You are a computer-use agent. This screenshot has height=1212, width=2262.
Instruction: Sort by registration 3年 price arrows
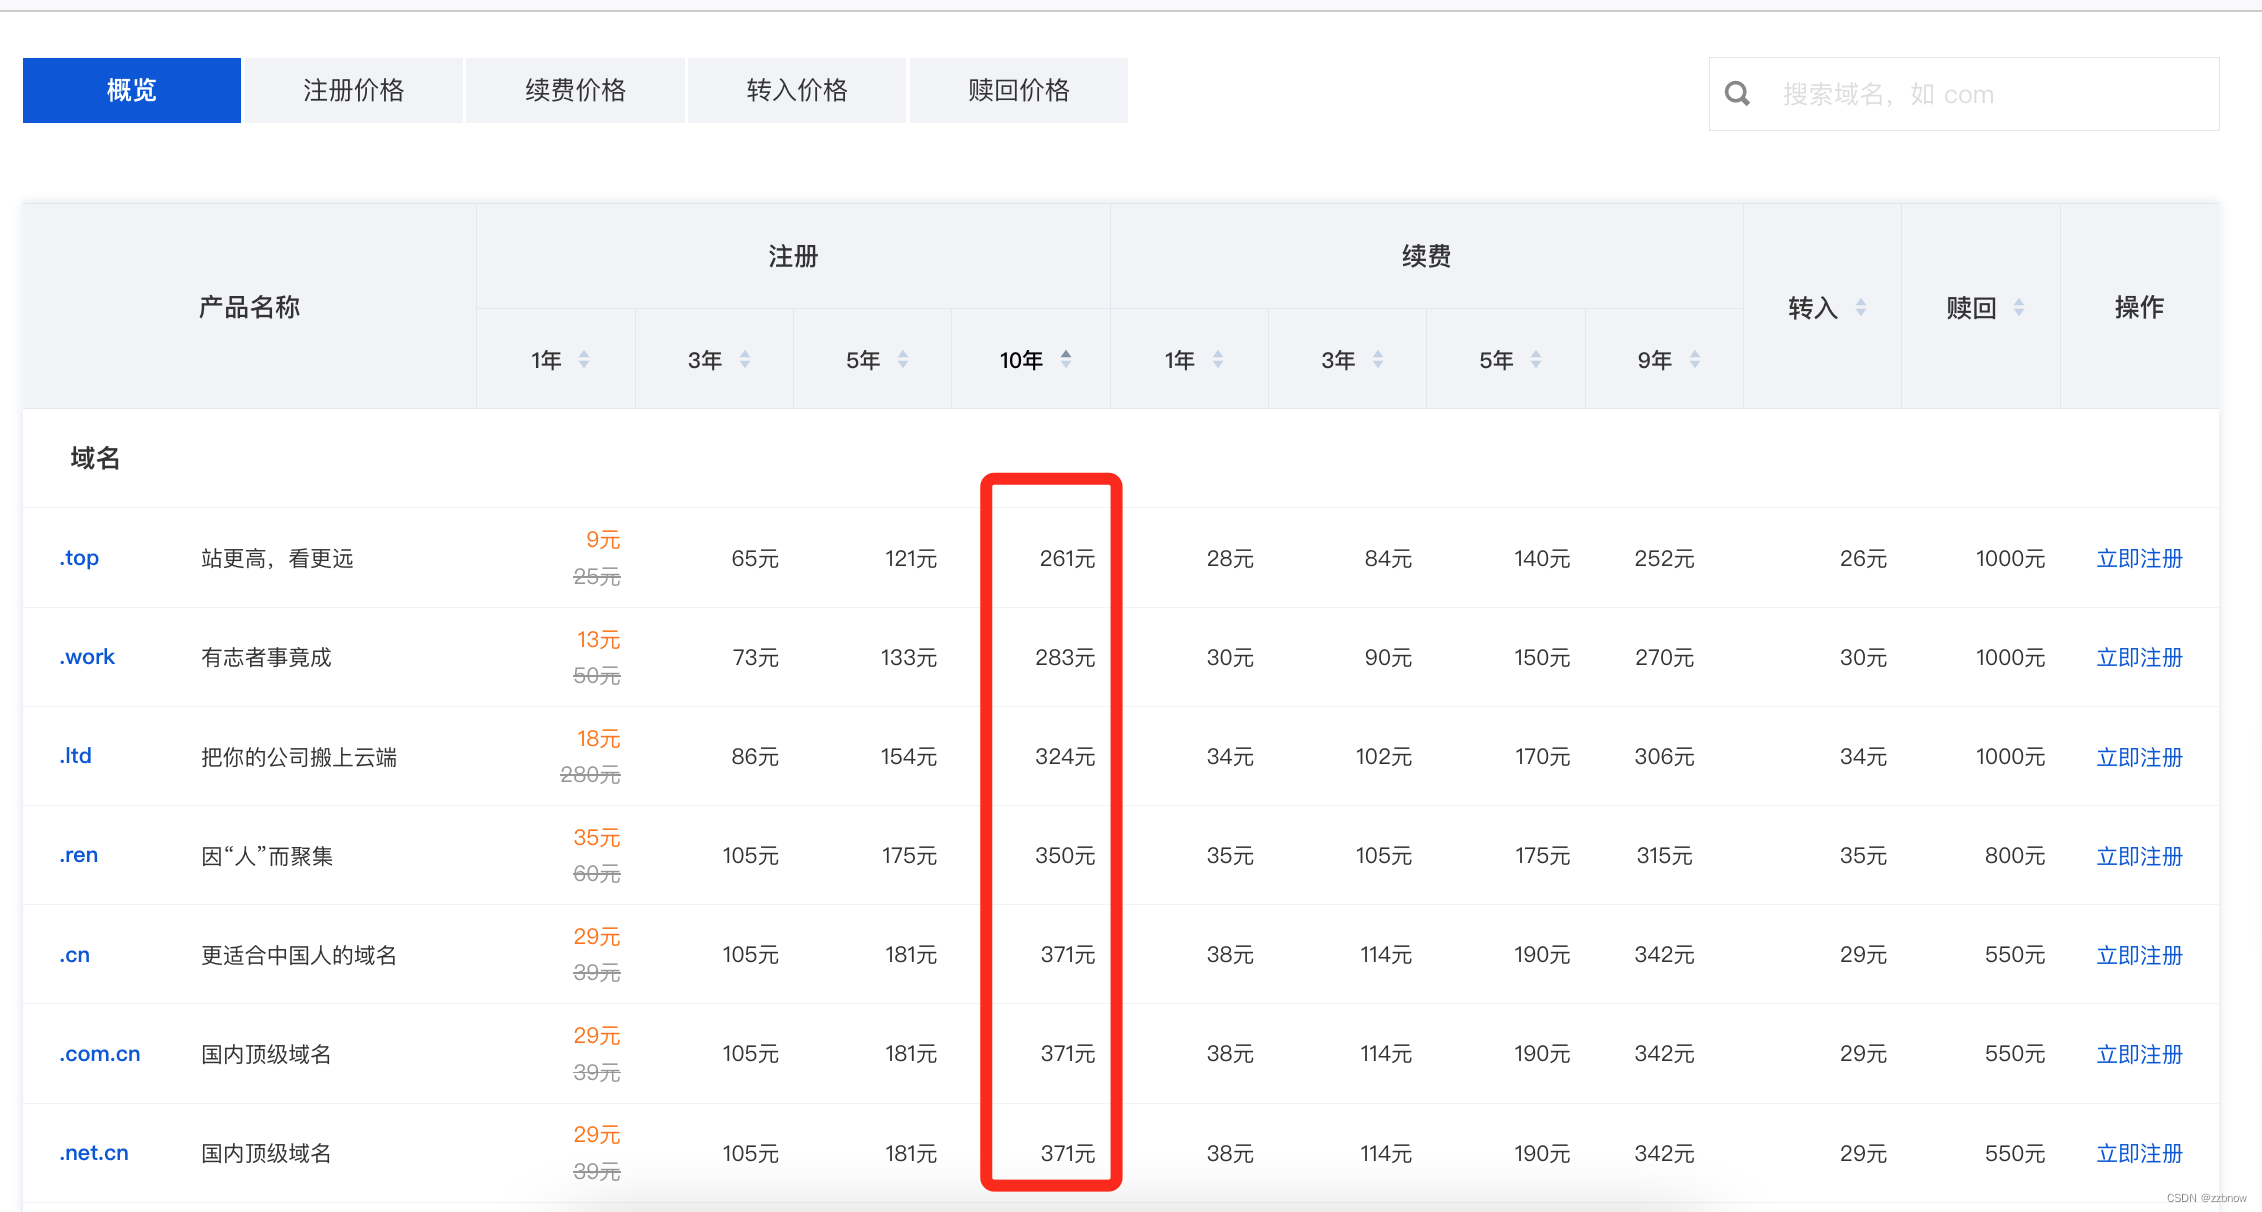coord(745,359)
